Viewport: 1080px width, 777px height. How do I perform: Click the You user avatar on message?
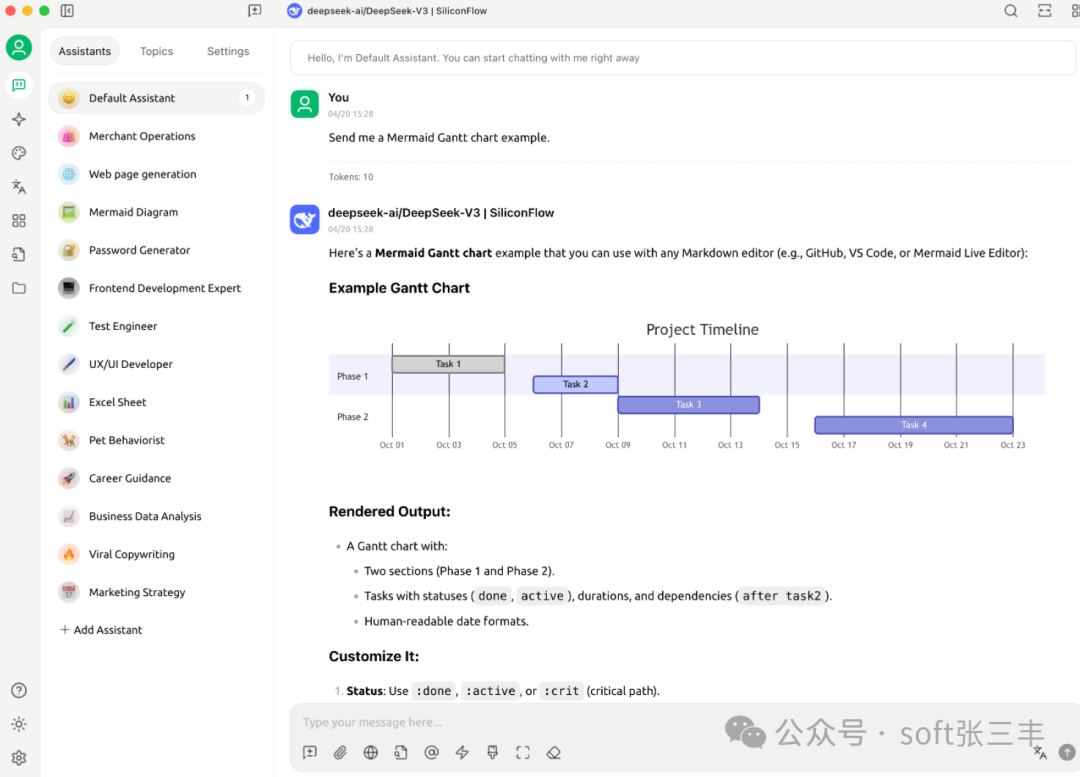[x=304, y=104]
